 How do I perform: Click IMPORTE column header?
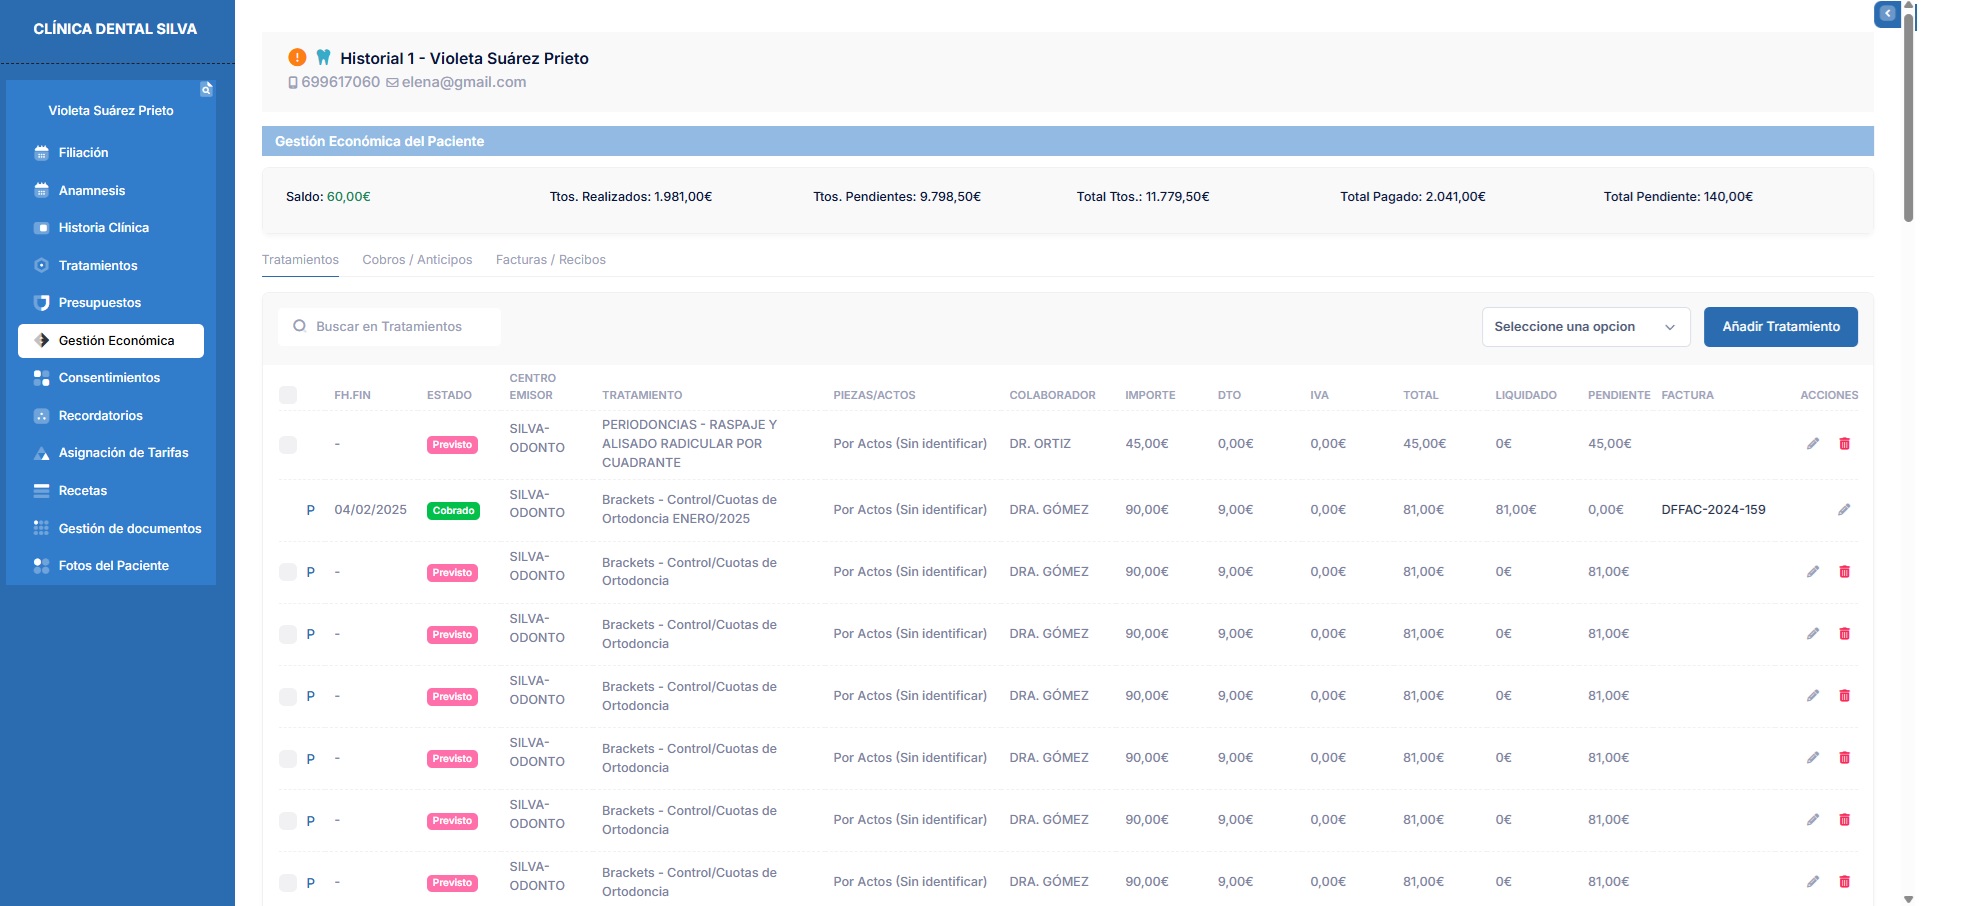(1150, 396)
